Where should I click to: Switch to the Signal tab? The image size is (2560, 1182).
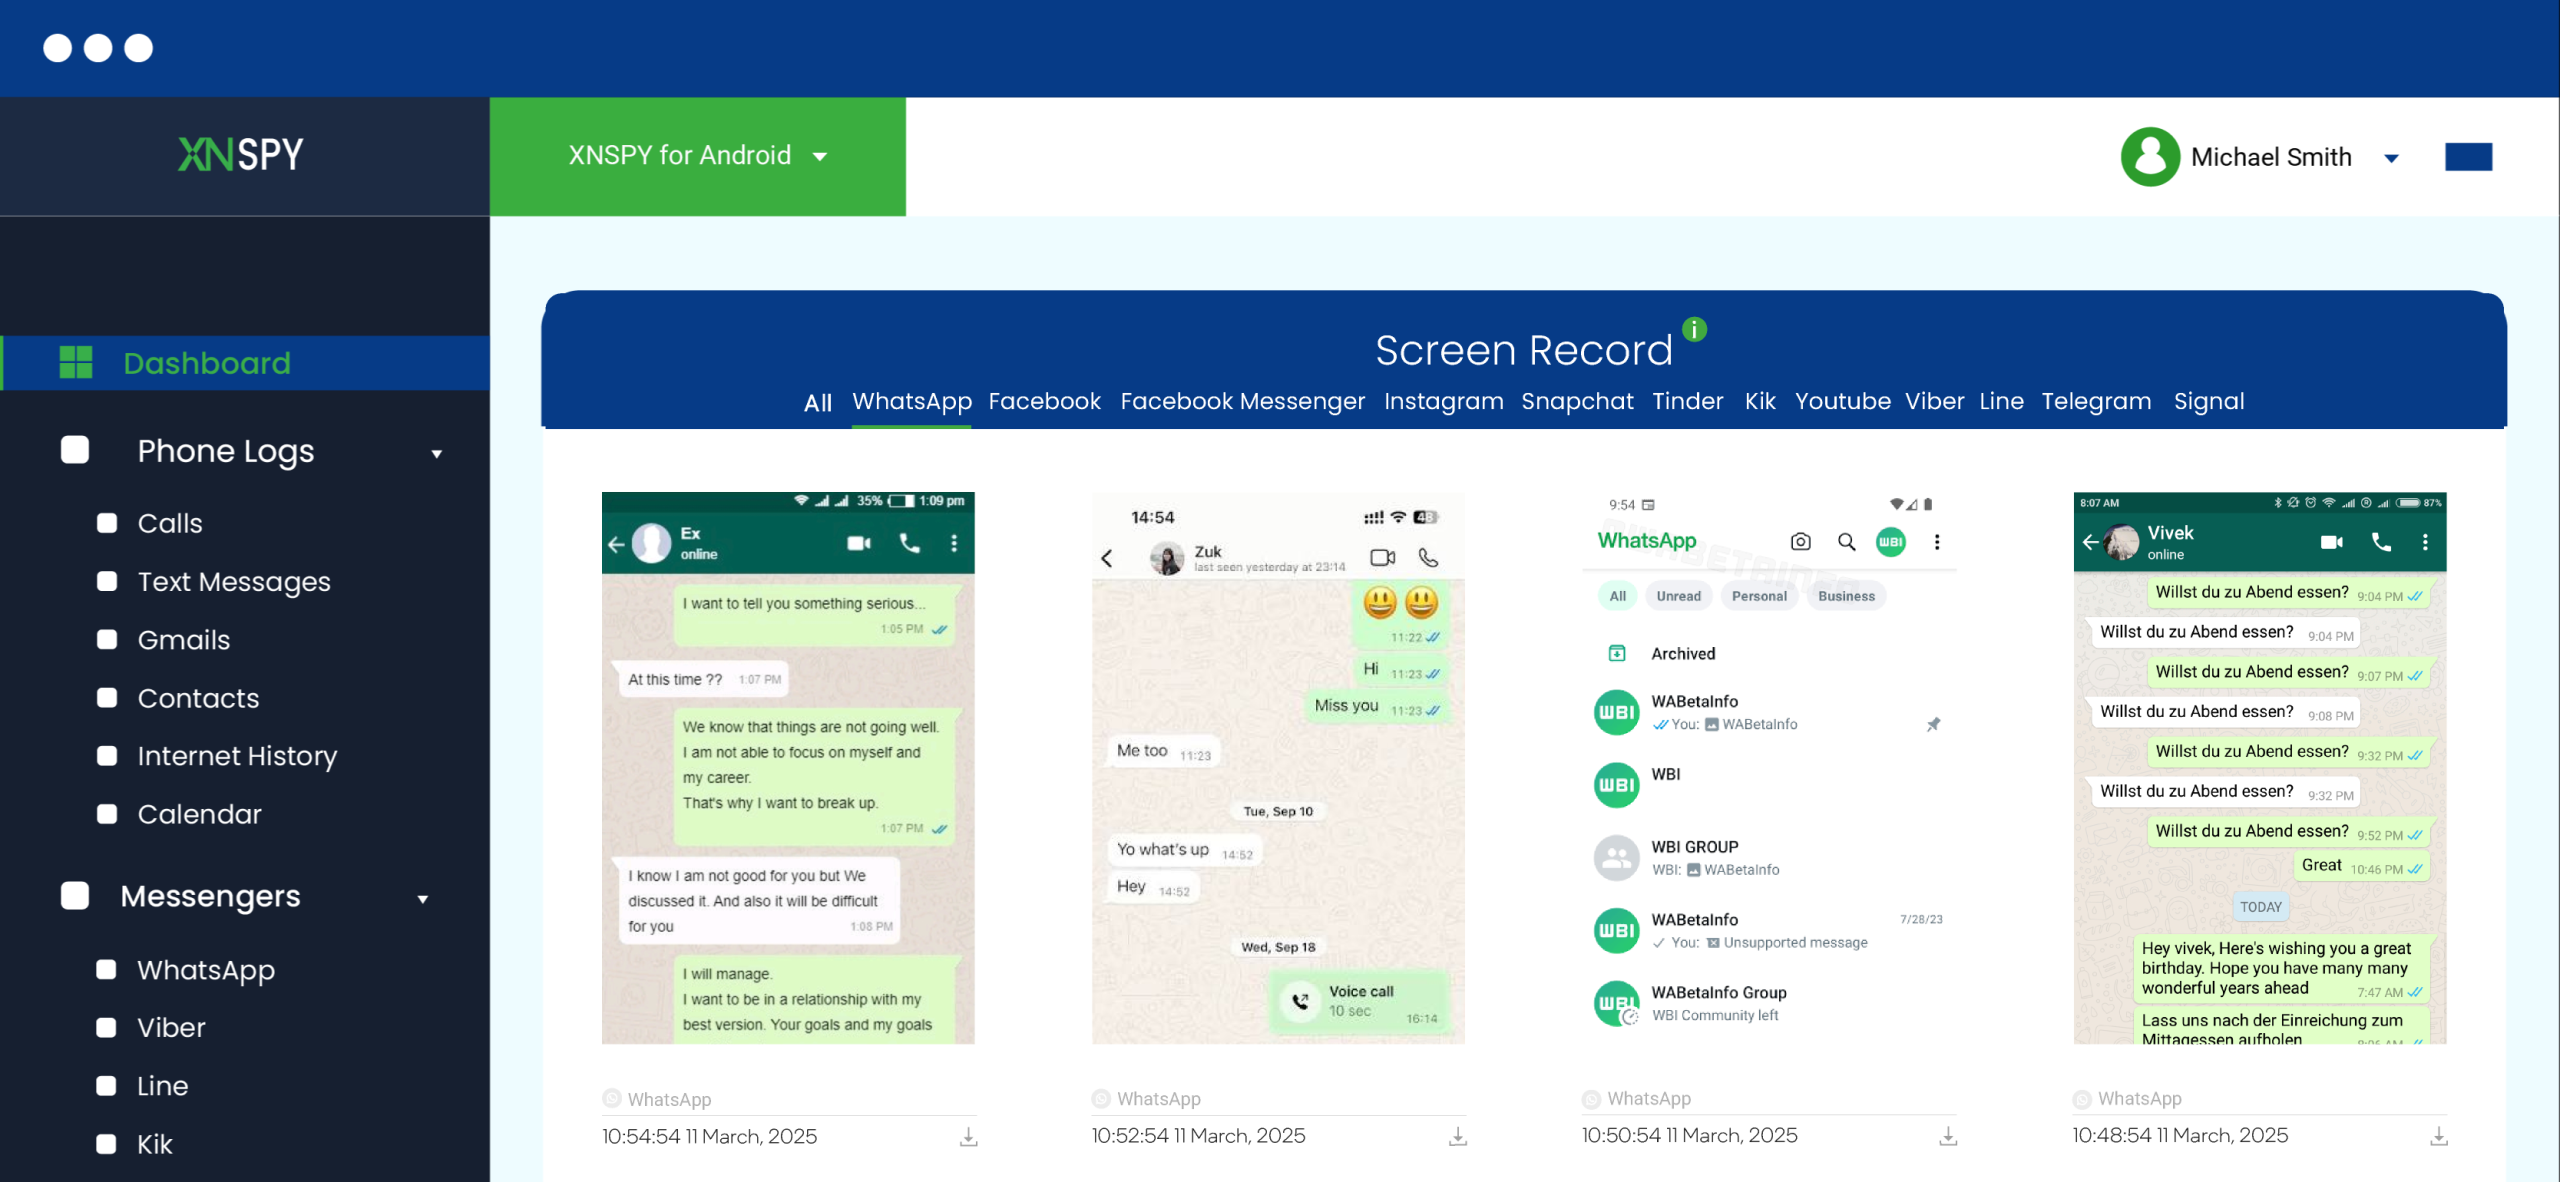[2209, 402]
